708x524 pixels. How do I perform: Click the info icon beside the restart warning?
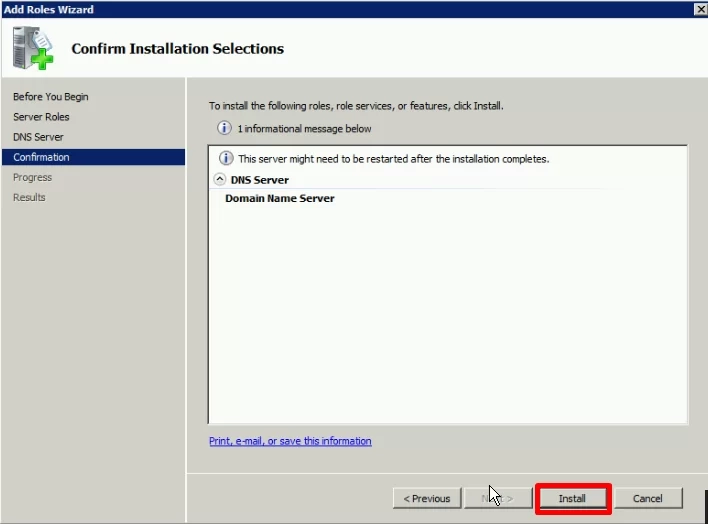226,159
